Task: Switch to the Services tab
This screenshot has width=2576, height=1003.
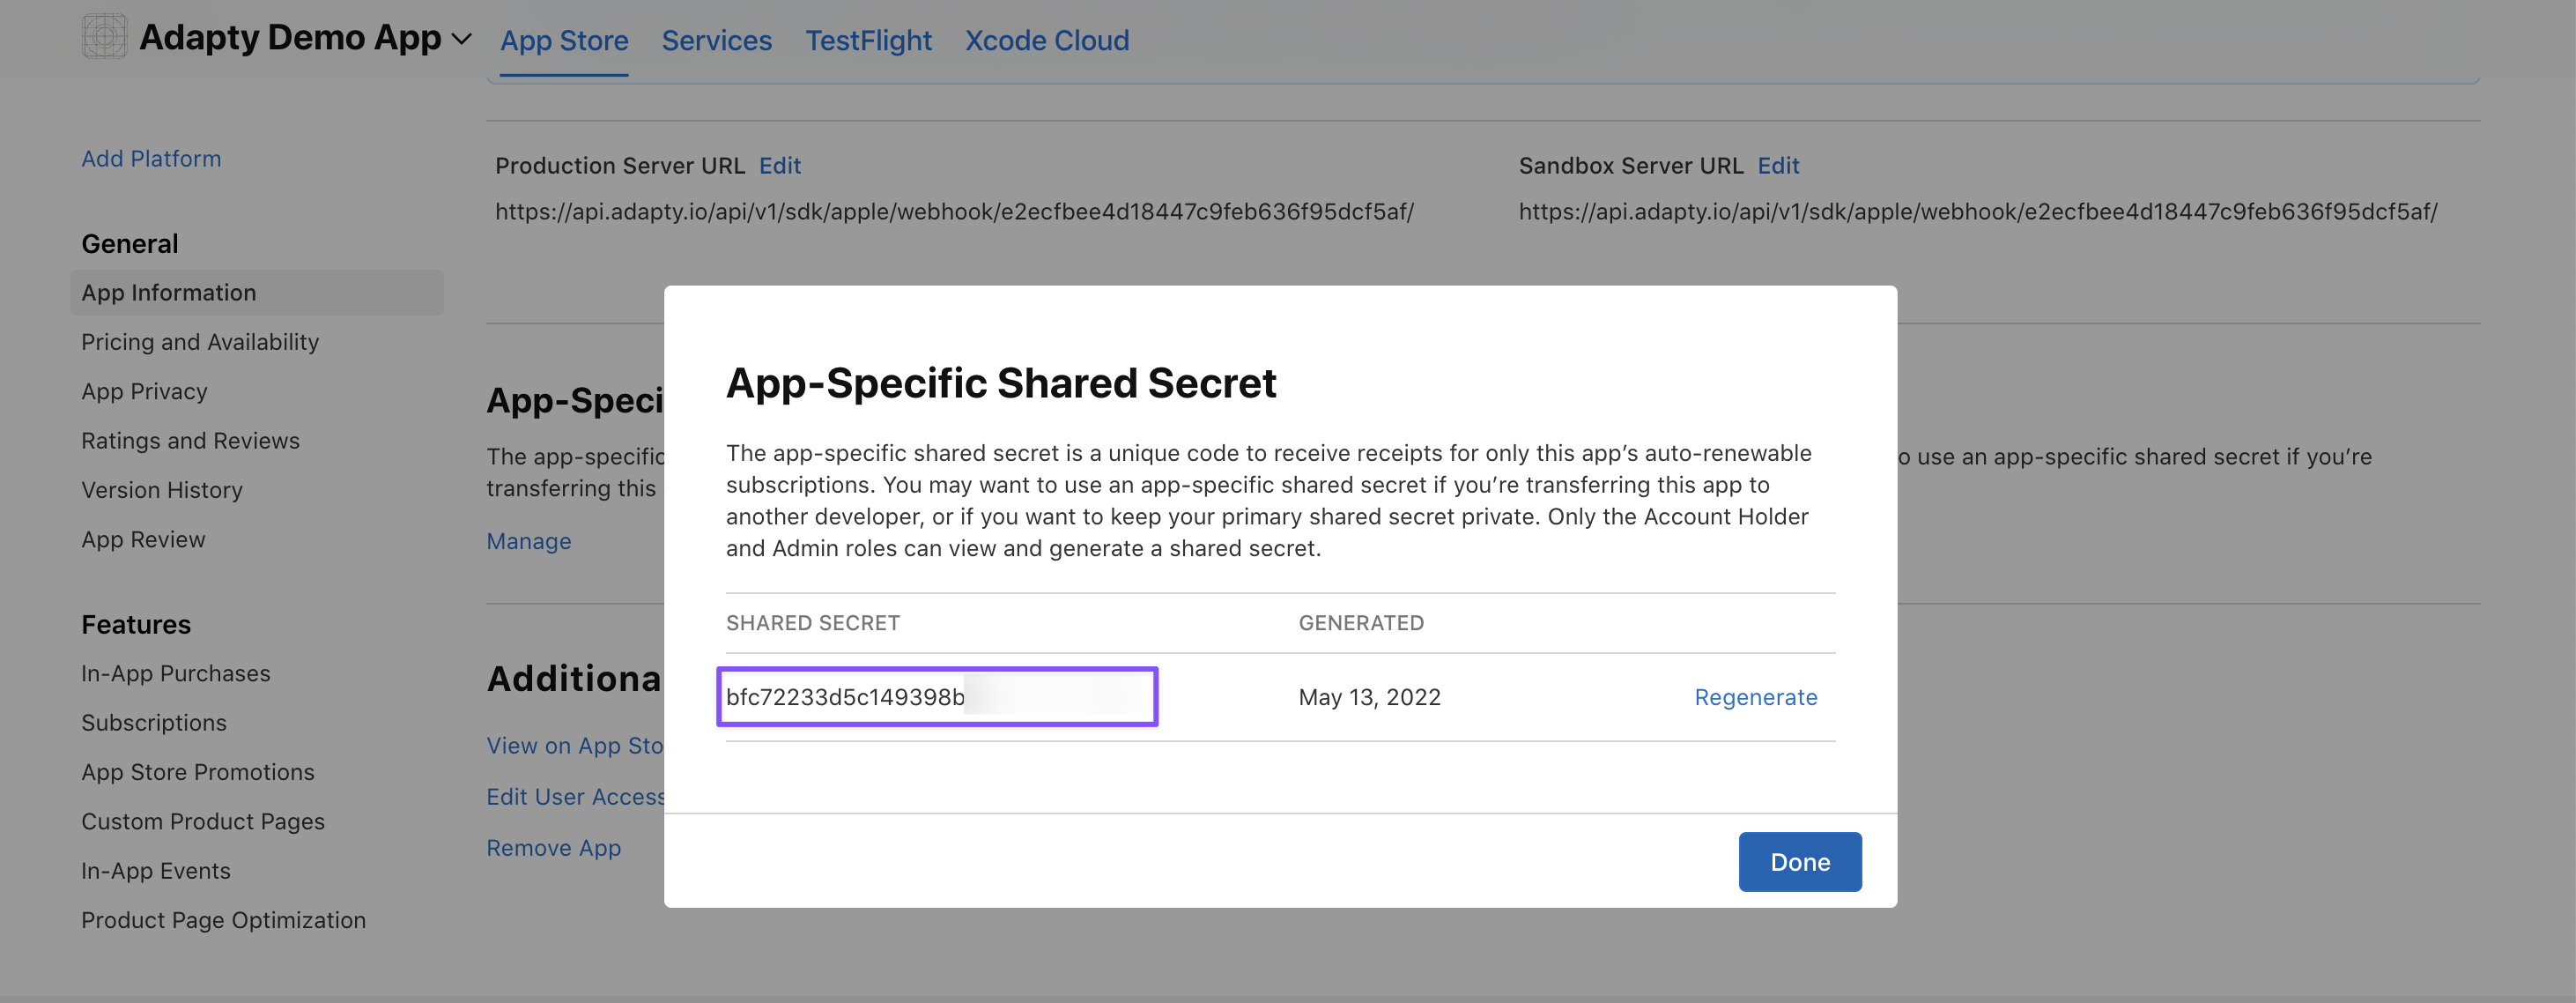Action: (x=716, y=40)
